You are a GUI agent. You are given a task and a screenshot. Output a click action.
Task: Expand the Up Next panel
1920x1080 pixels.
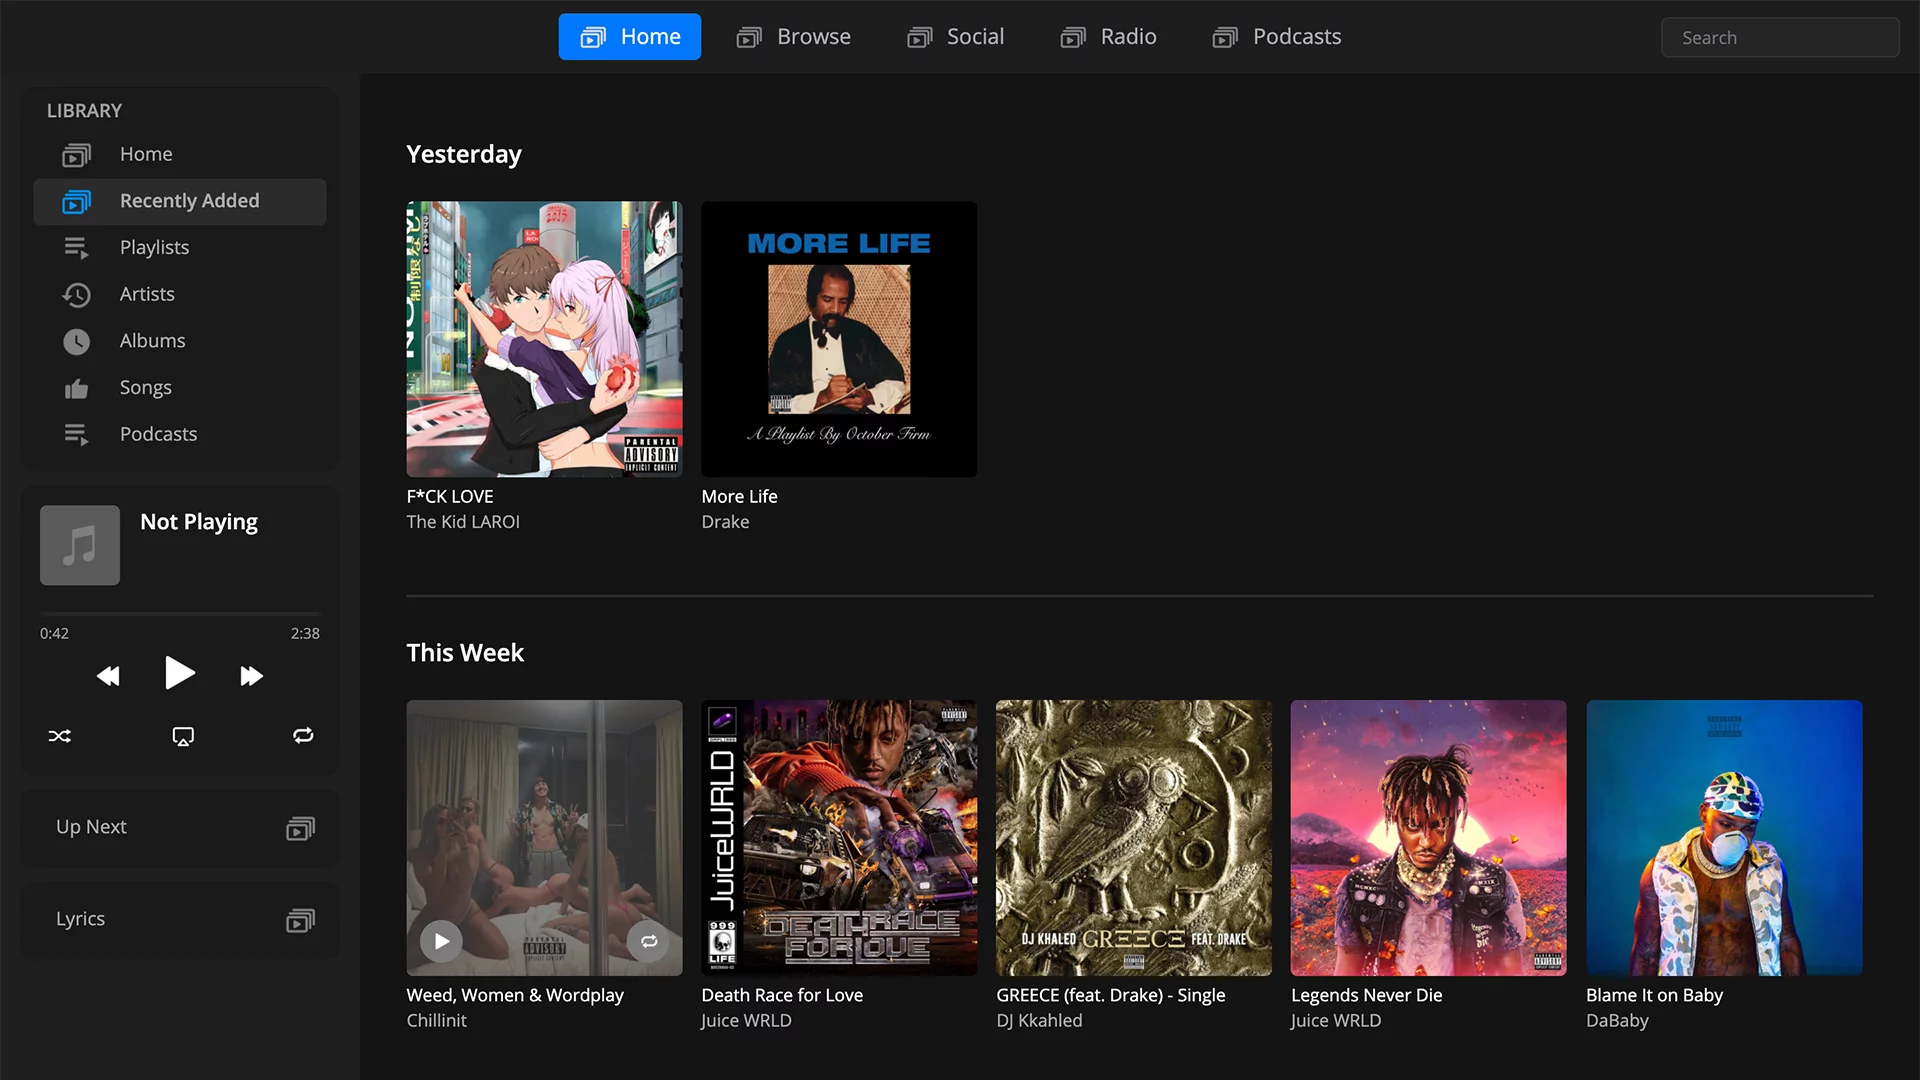pyautogui.click(x=180, y=828)
